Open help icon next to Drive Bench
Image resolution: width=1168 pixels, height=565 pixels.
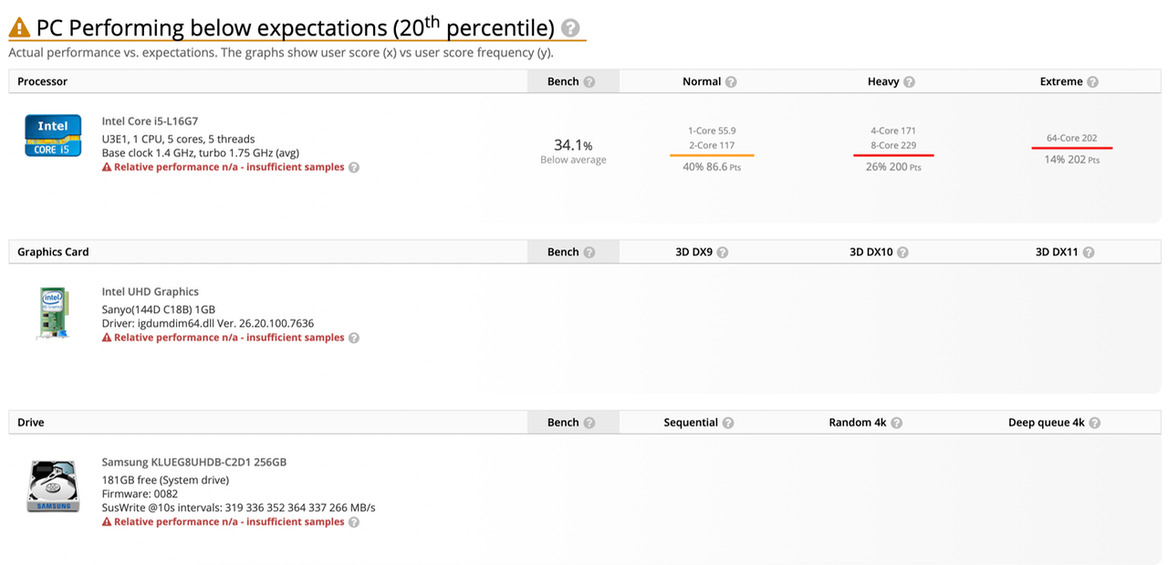[589, 423]
